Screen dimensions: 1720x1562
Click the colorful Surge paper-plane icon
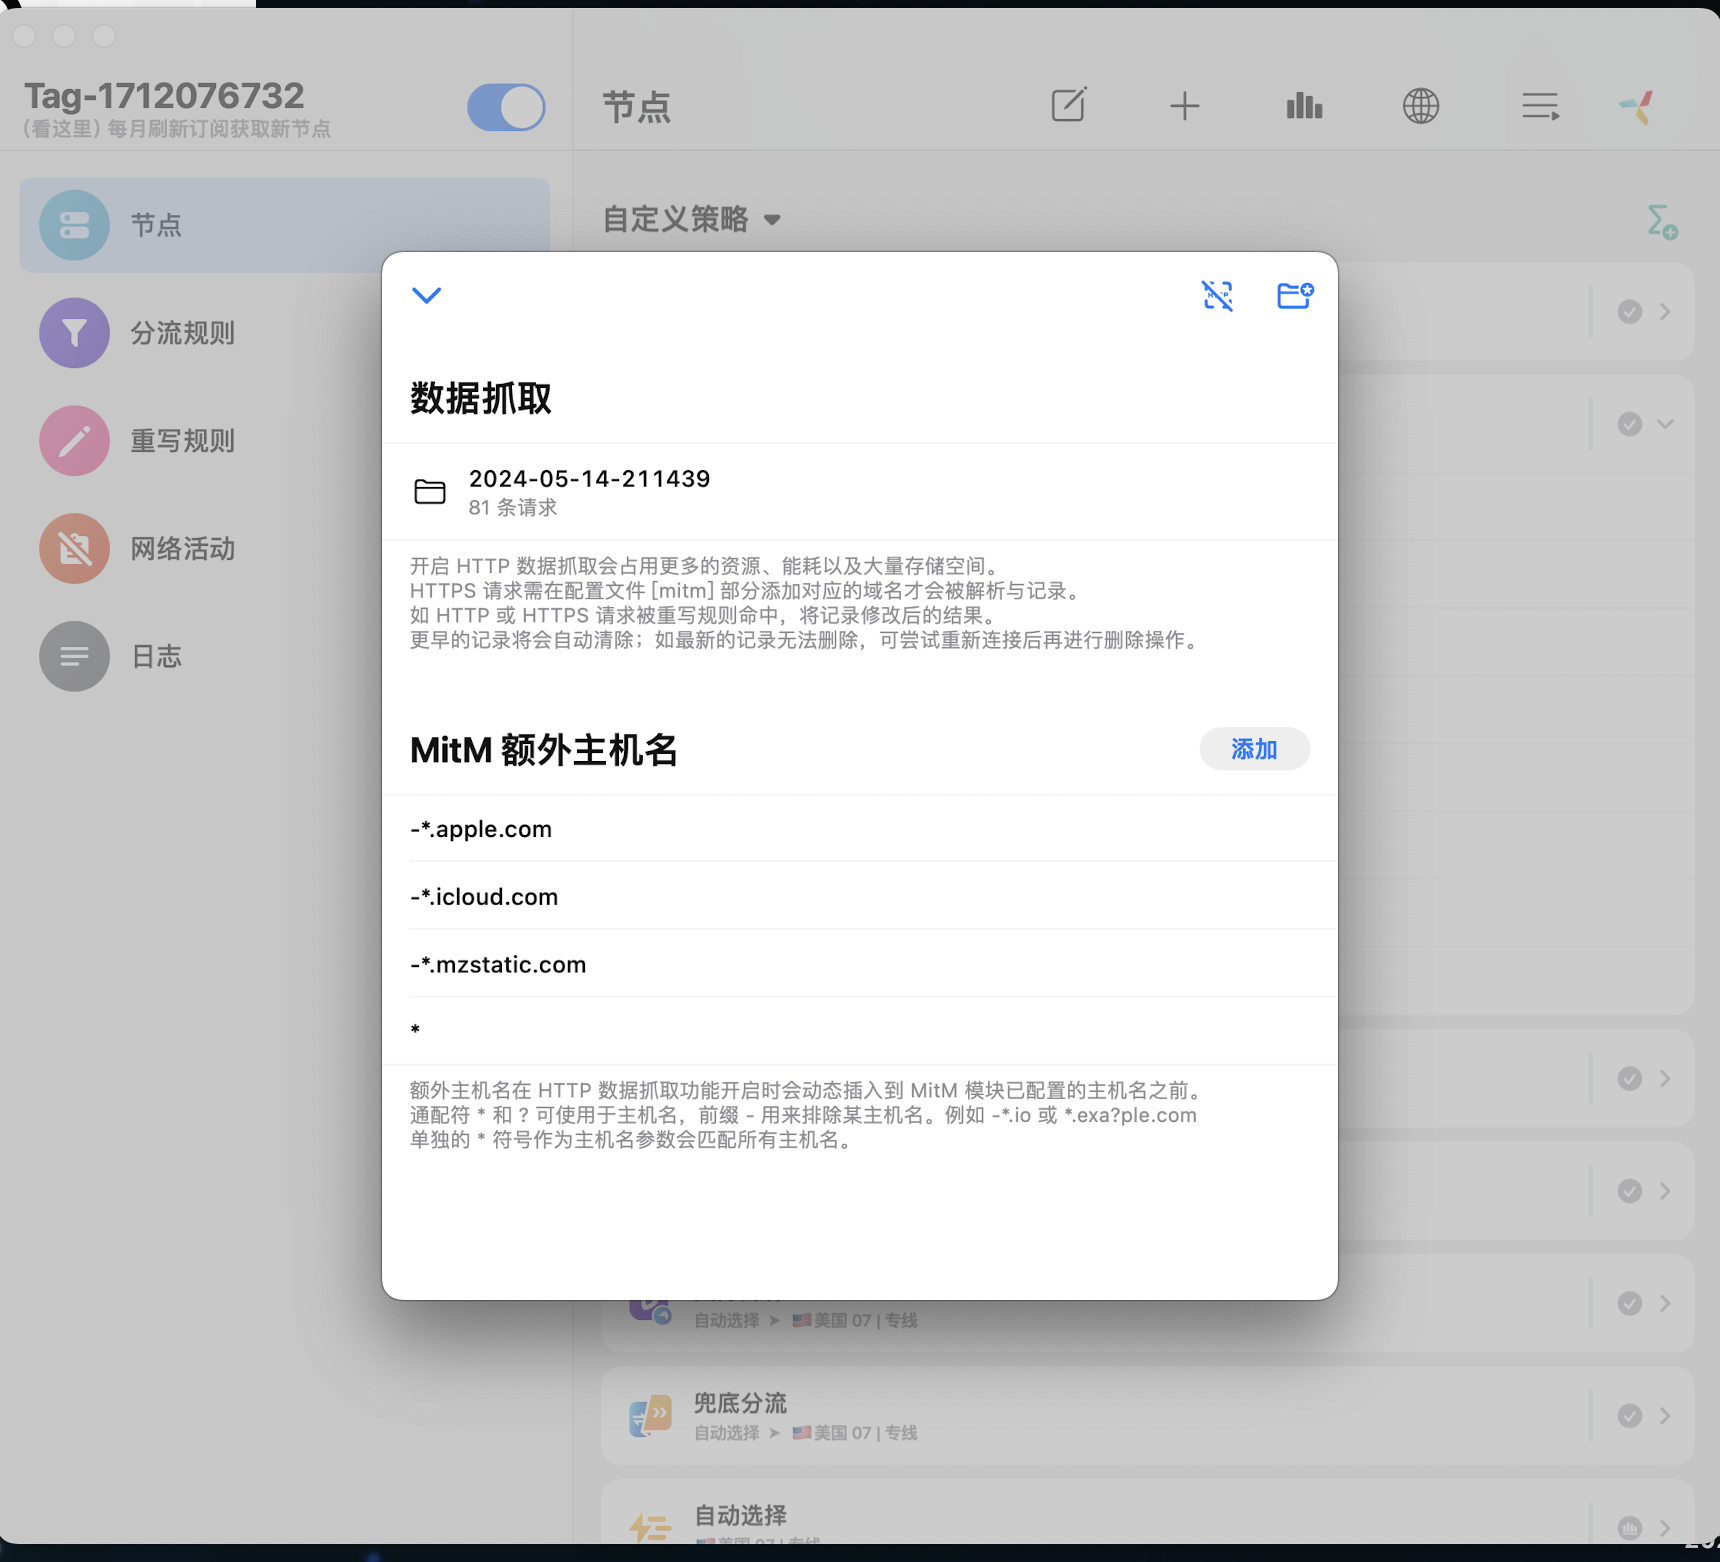[x=1637, y=103]
